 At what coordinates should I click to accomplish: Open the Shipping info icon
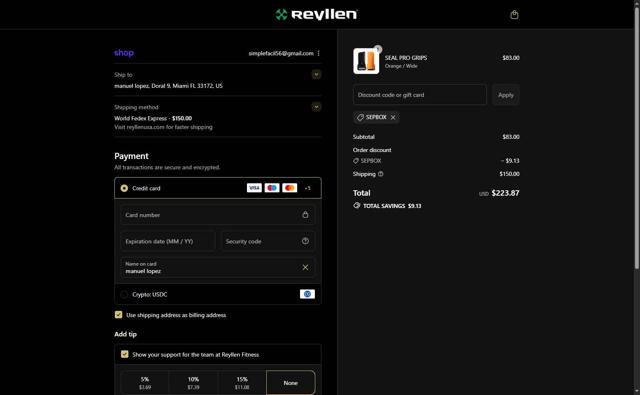[x=380, y=174]
